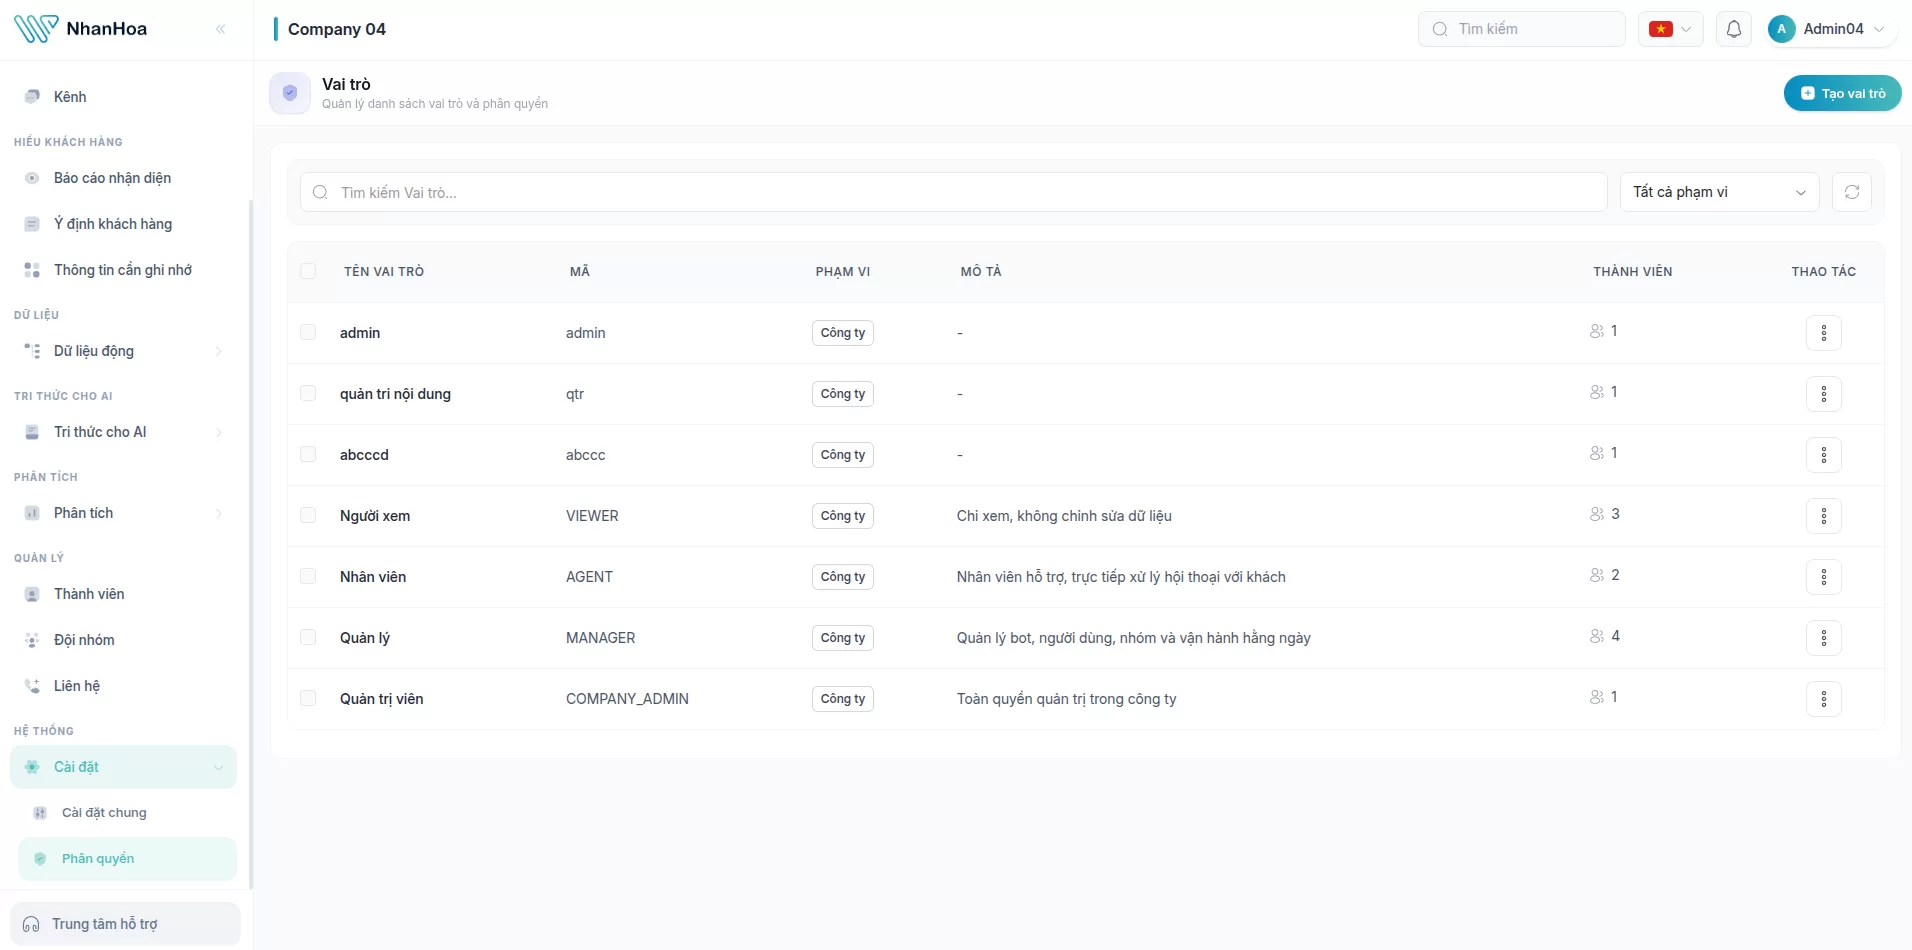The height and width of the screenshot is (950, 1912).
Task: Click Công ty tag in Quản lý row
Action: click(842, 638)
